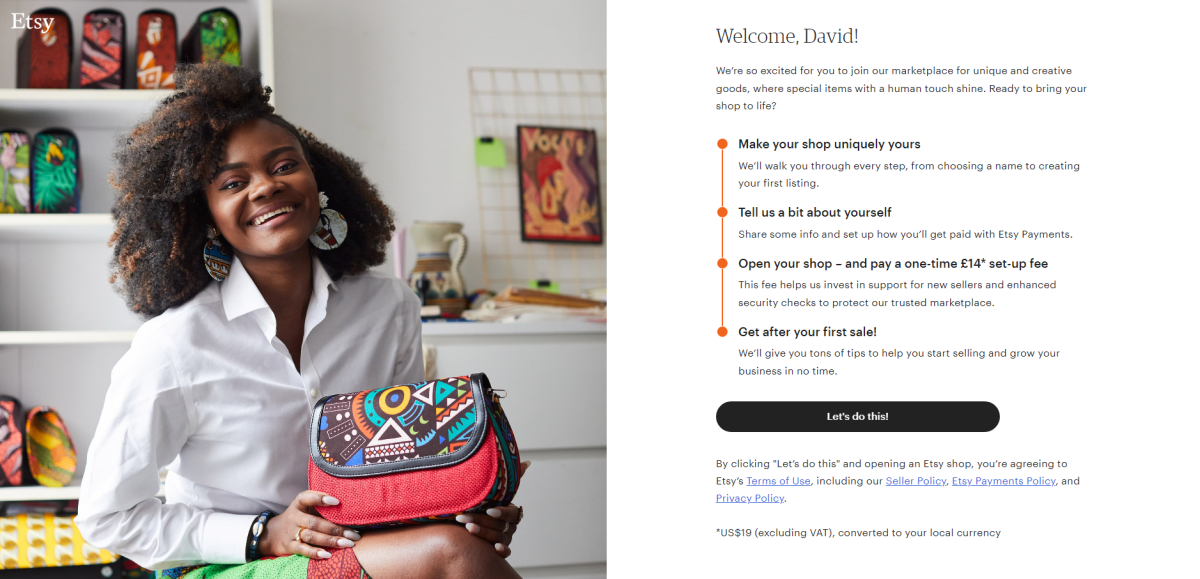Image resolution: width=1200 pixels, height=579 pixels.
Task: Select the orange step dot beside "Open your shop"
Action: click(722, 263)
